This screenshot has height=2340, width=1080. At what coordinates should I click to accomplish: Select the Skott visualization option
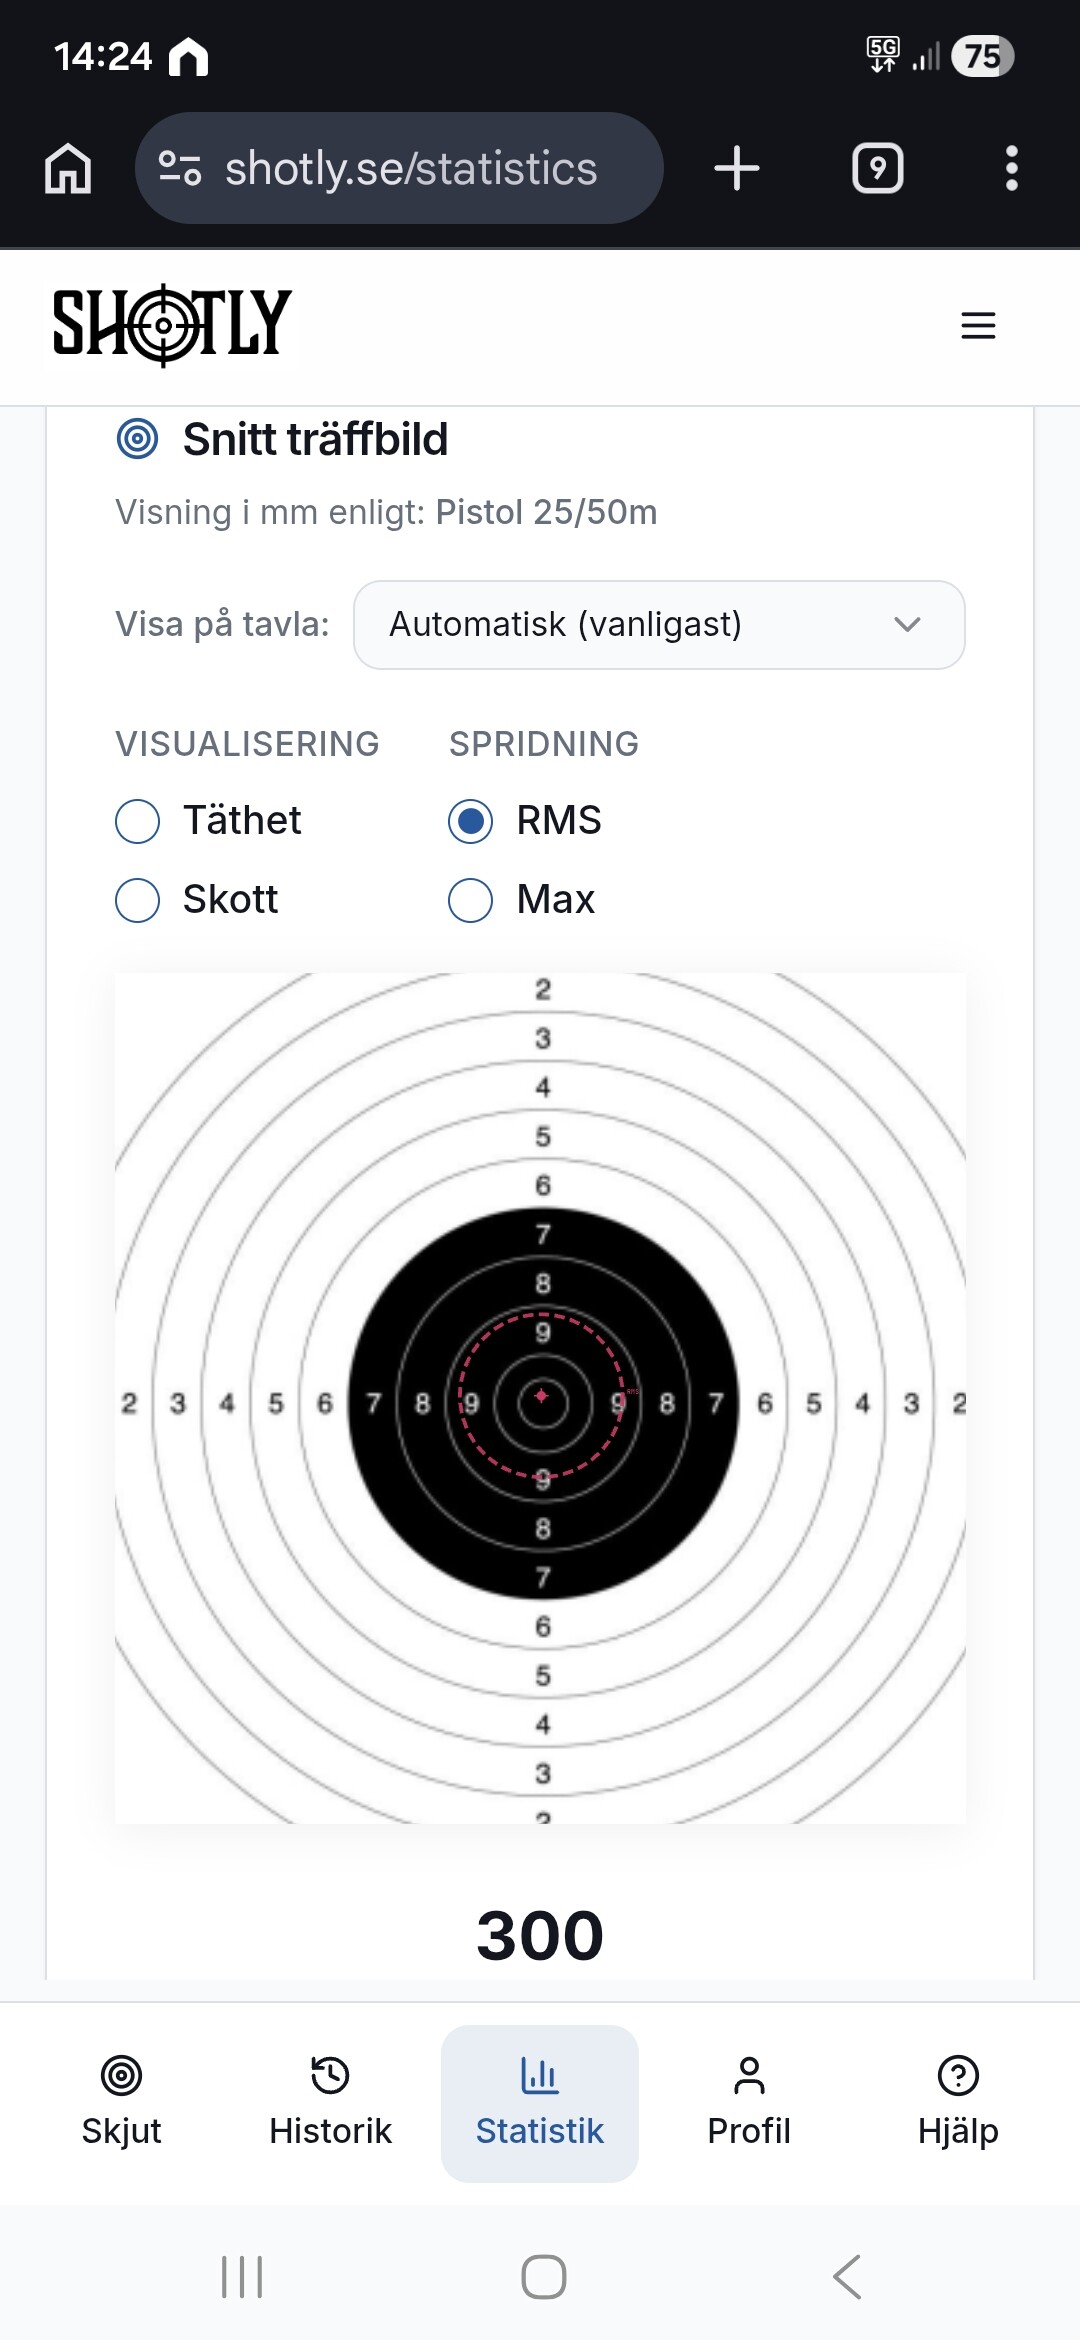pos(138,900)
